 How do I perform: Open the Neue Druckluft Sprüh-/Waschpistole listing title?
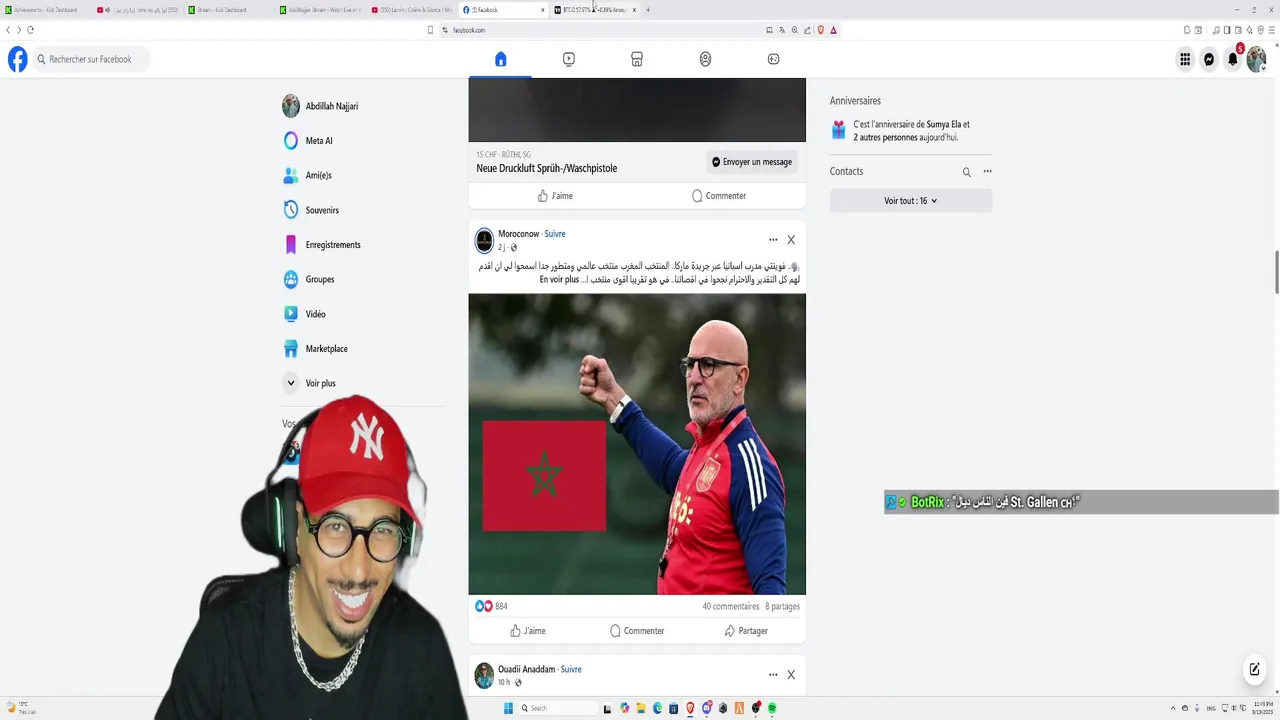click(x=547, y=168)
